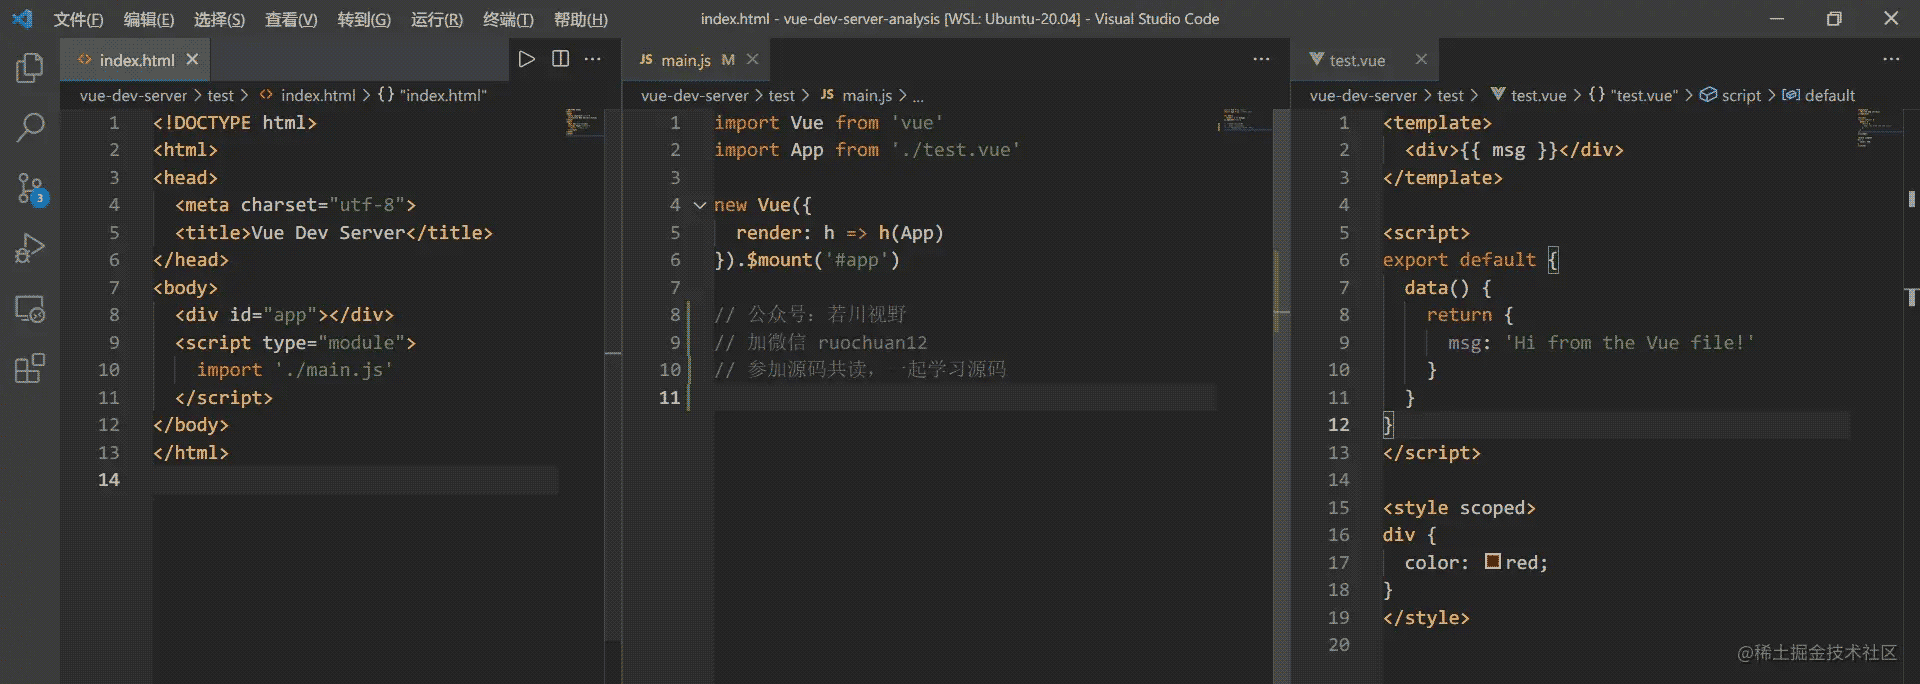Open more actions for main.js editor group
The height and width of the screenshot is (684, 1920).
point(1261,59)
